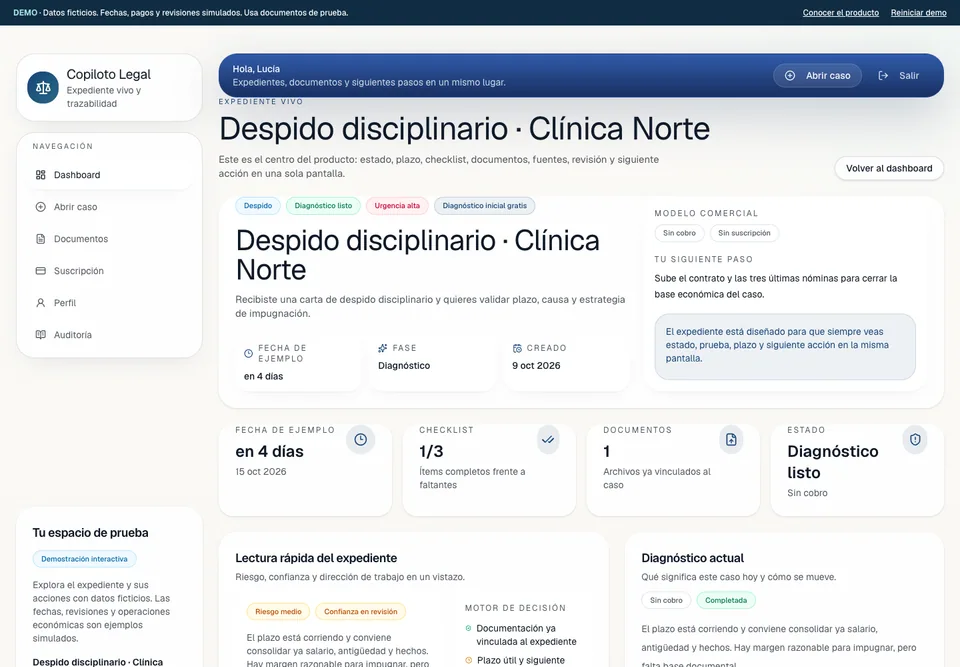Click the Archivos ya vinculados al caso text
Image resolution: width=960 pixels, height=667 pixels.
(x=657, y=478)
